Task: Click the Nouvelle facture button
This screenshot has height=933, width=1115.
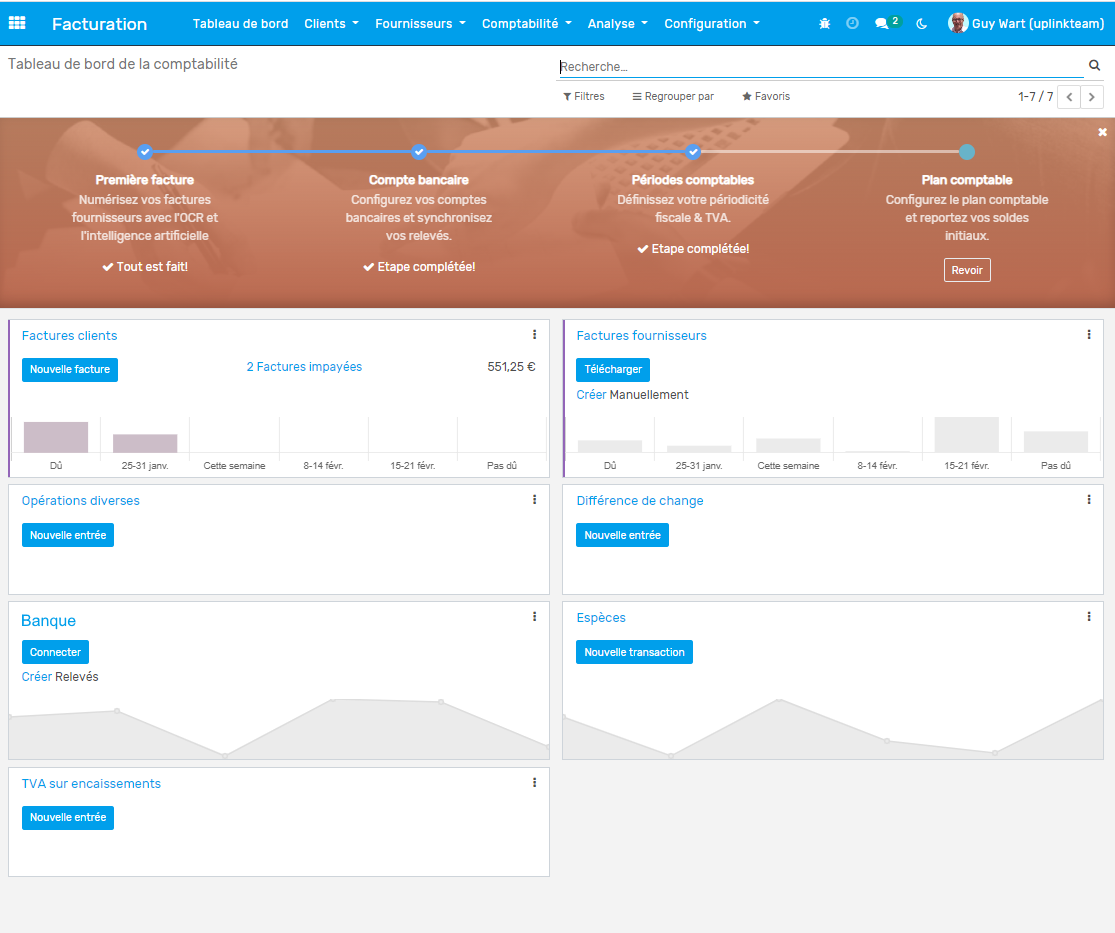Action: pyautogui.click(x=70, y=369)
